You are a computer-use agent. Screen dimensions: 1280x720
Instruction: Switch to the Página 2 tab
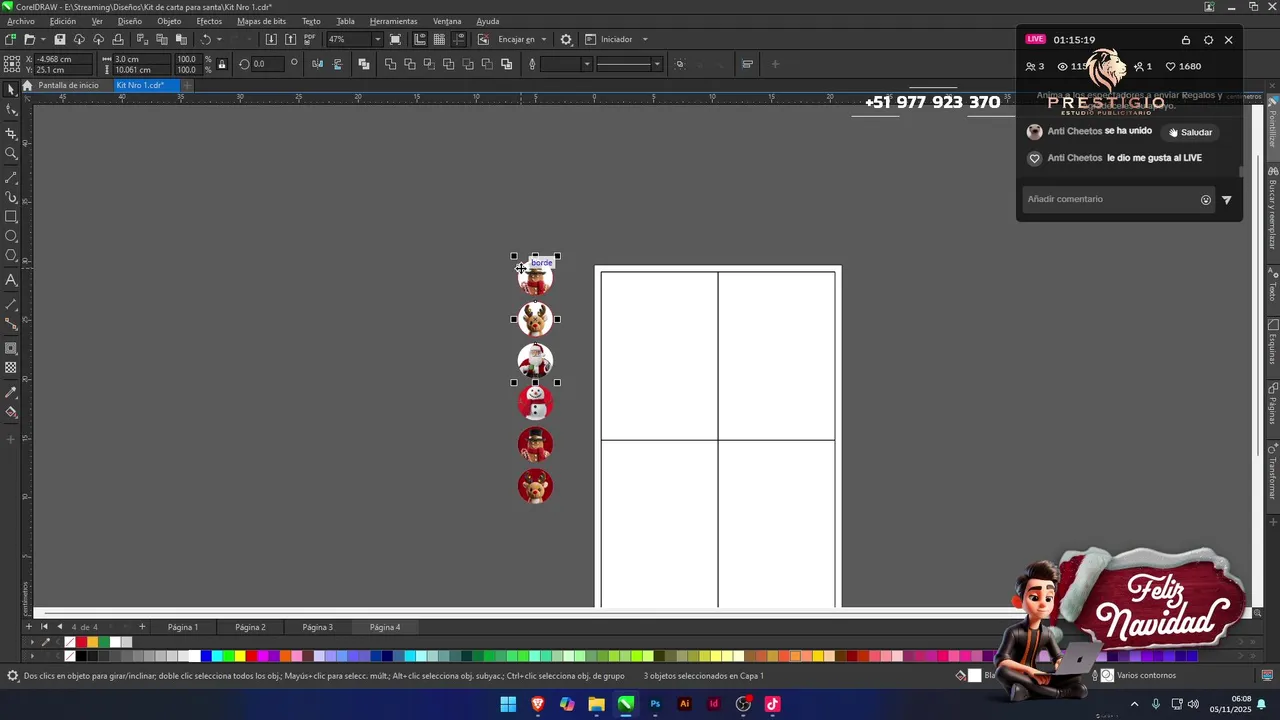coord(250,627)
